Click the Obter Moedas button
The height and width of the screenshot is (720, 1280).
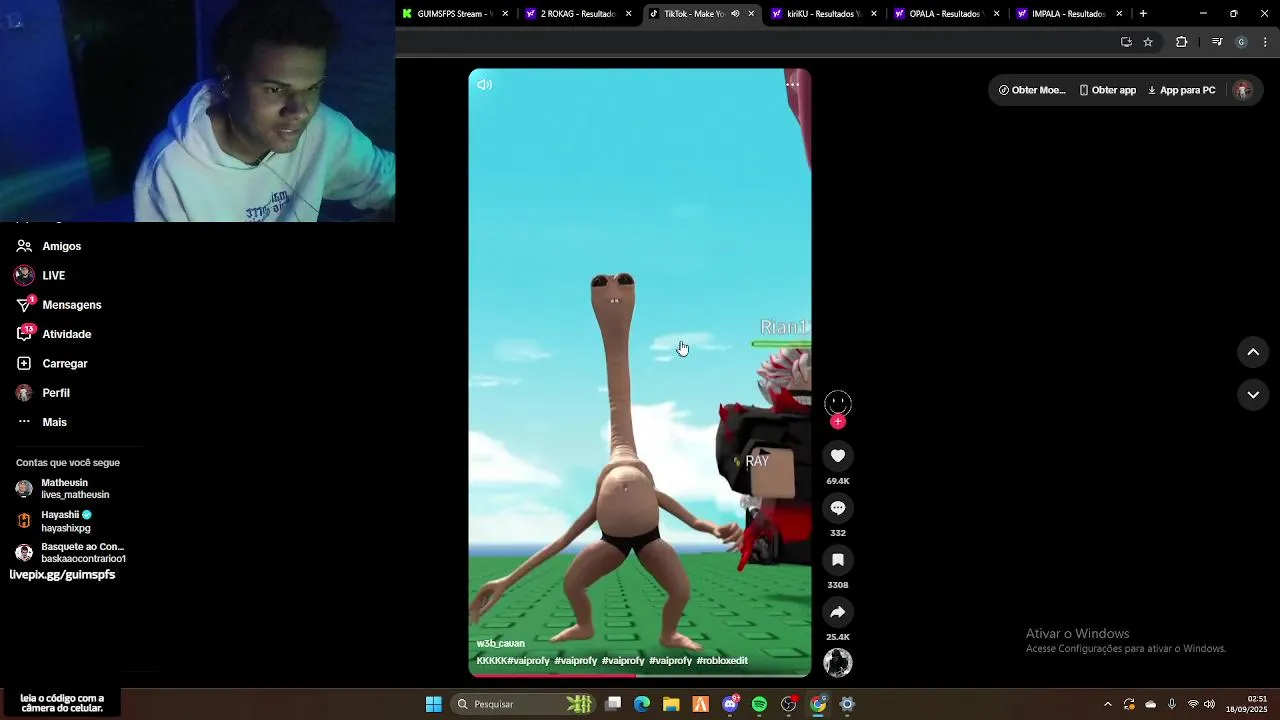click(x=1032, y=90)
